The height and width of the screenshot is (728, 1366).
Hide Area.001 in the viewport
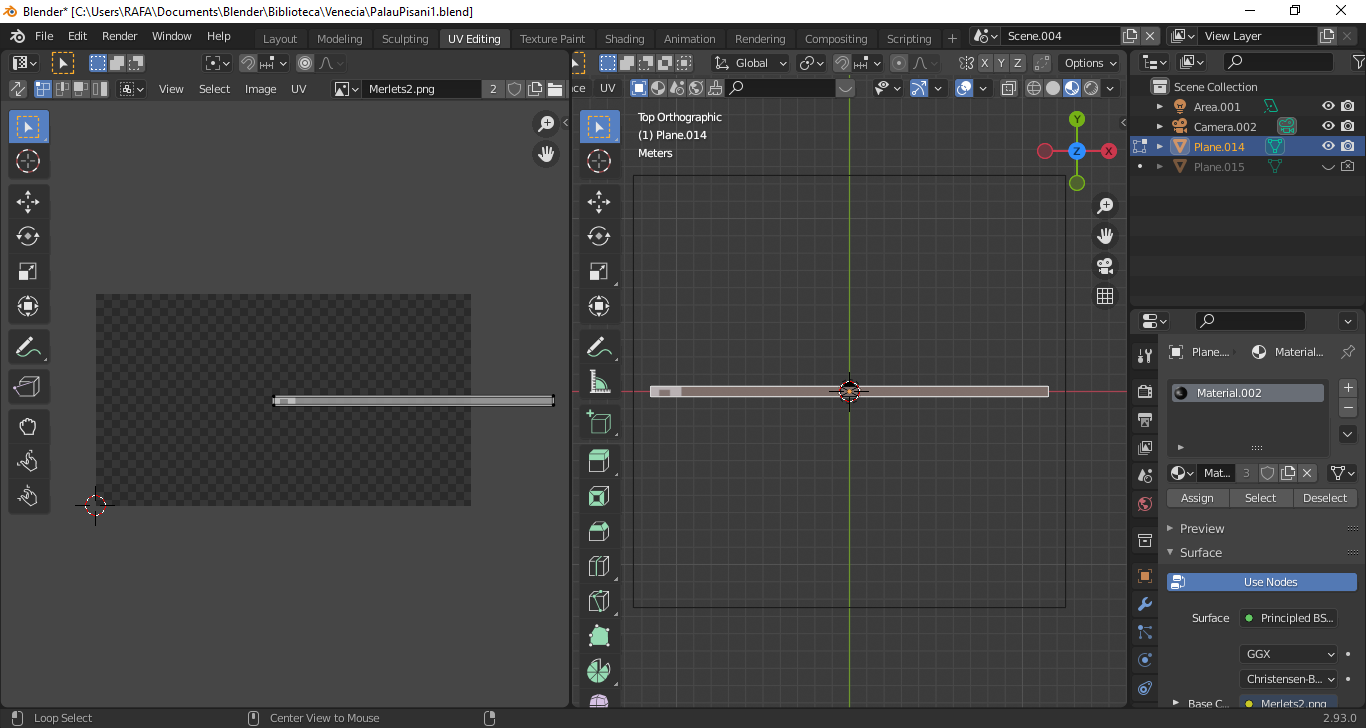1328,107
